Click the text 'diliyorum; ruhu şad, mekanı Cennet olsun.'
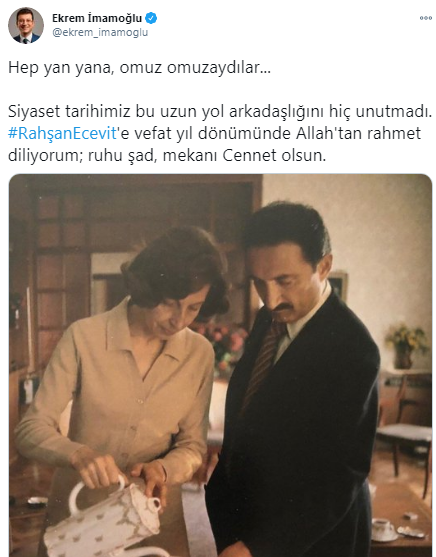 (x=167, y=155)
